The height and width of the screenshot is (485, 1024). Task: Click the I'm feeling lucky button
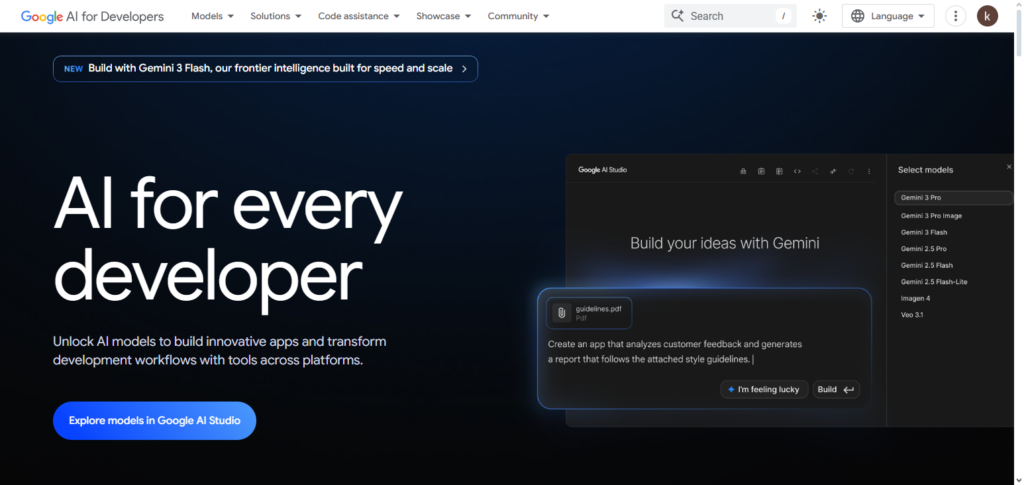click(x=764, y=390)
